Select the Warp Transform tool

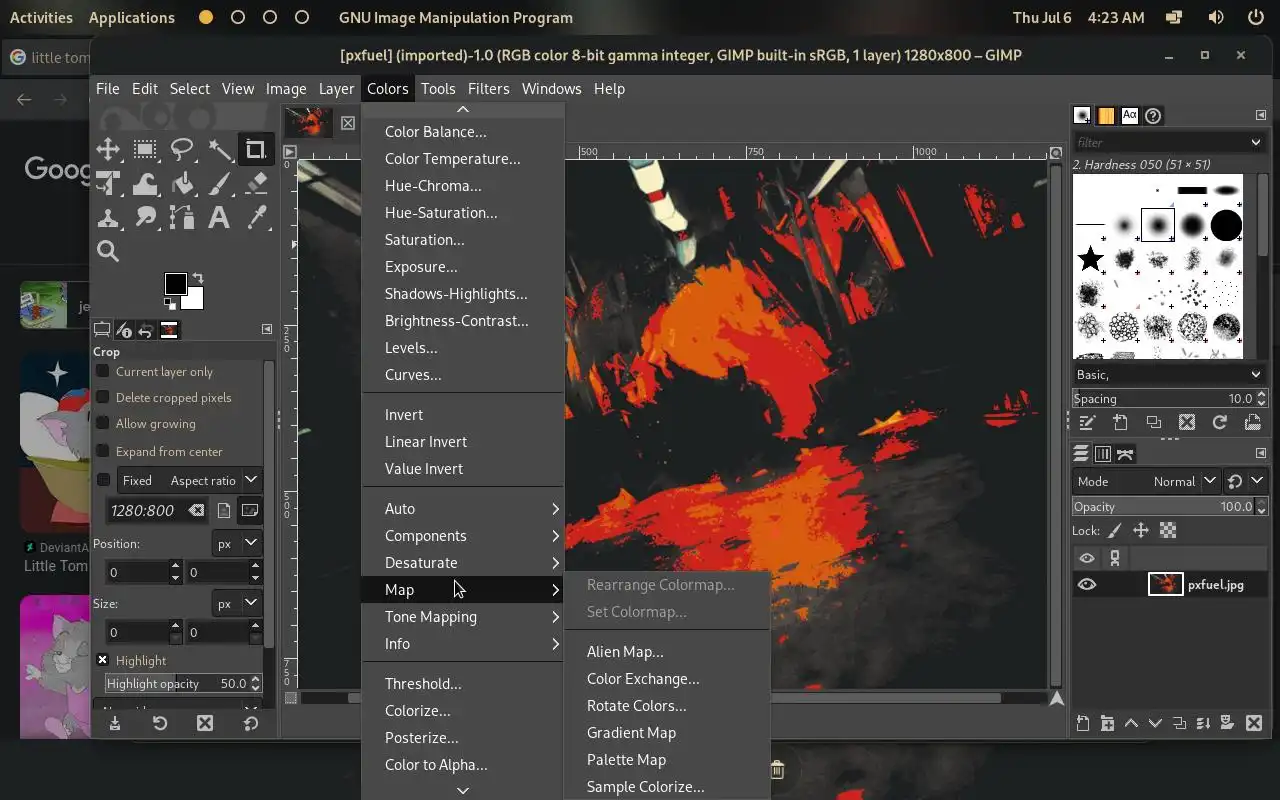[x=145, y=184]
